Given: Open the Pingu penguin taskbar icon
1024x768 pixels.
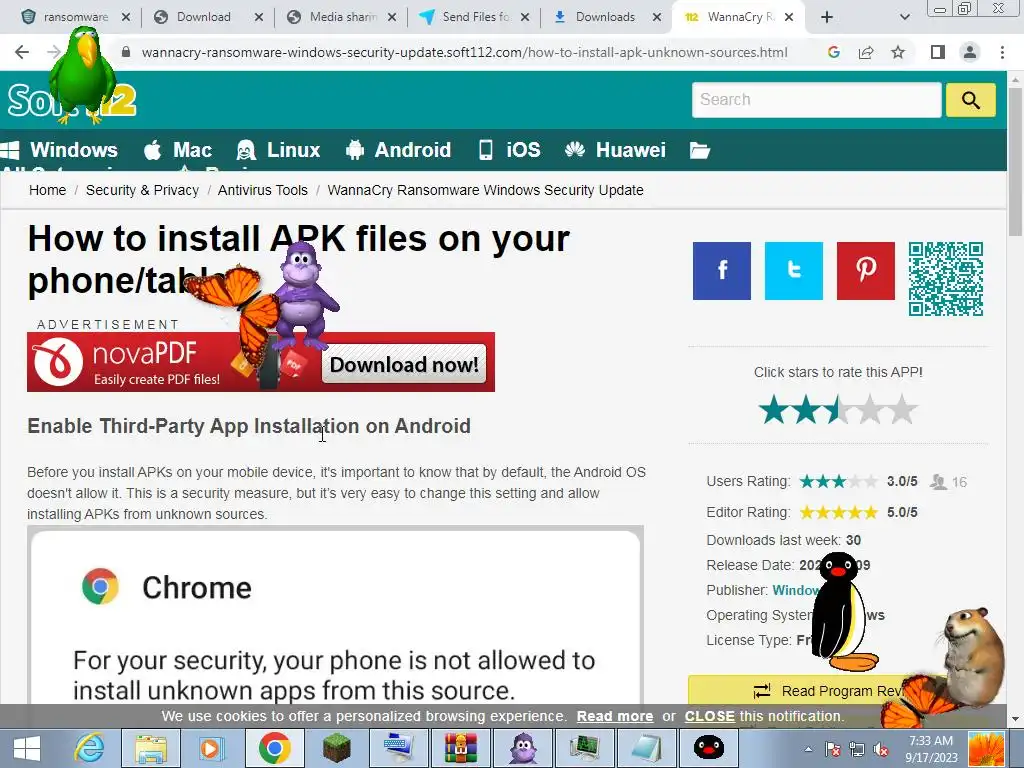Looking at the screenshot, I should [709, 748].
